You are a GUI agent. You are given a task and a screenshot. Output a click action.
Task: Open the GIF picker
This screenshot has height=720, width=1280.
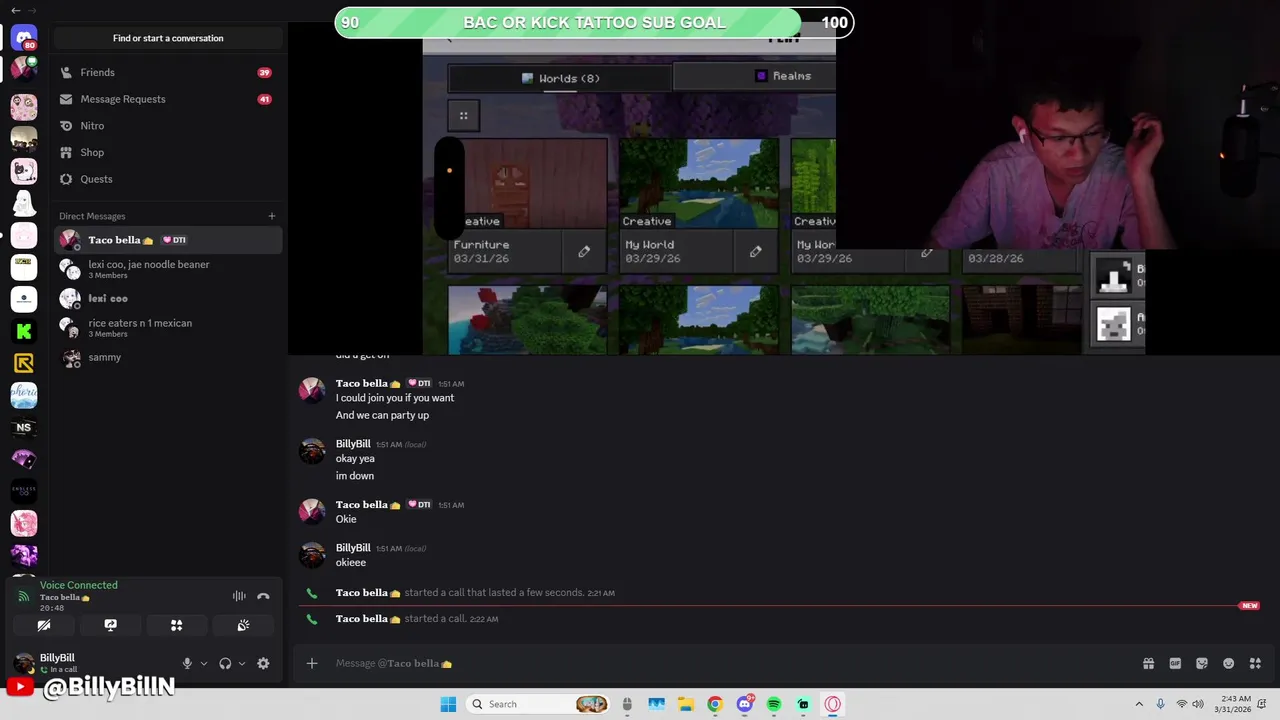point(1175,663)
